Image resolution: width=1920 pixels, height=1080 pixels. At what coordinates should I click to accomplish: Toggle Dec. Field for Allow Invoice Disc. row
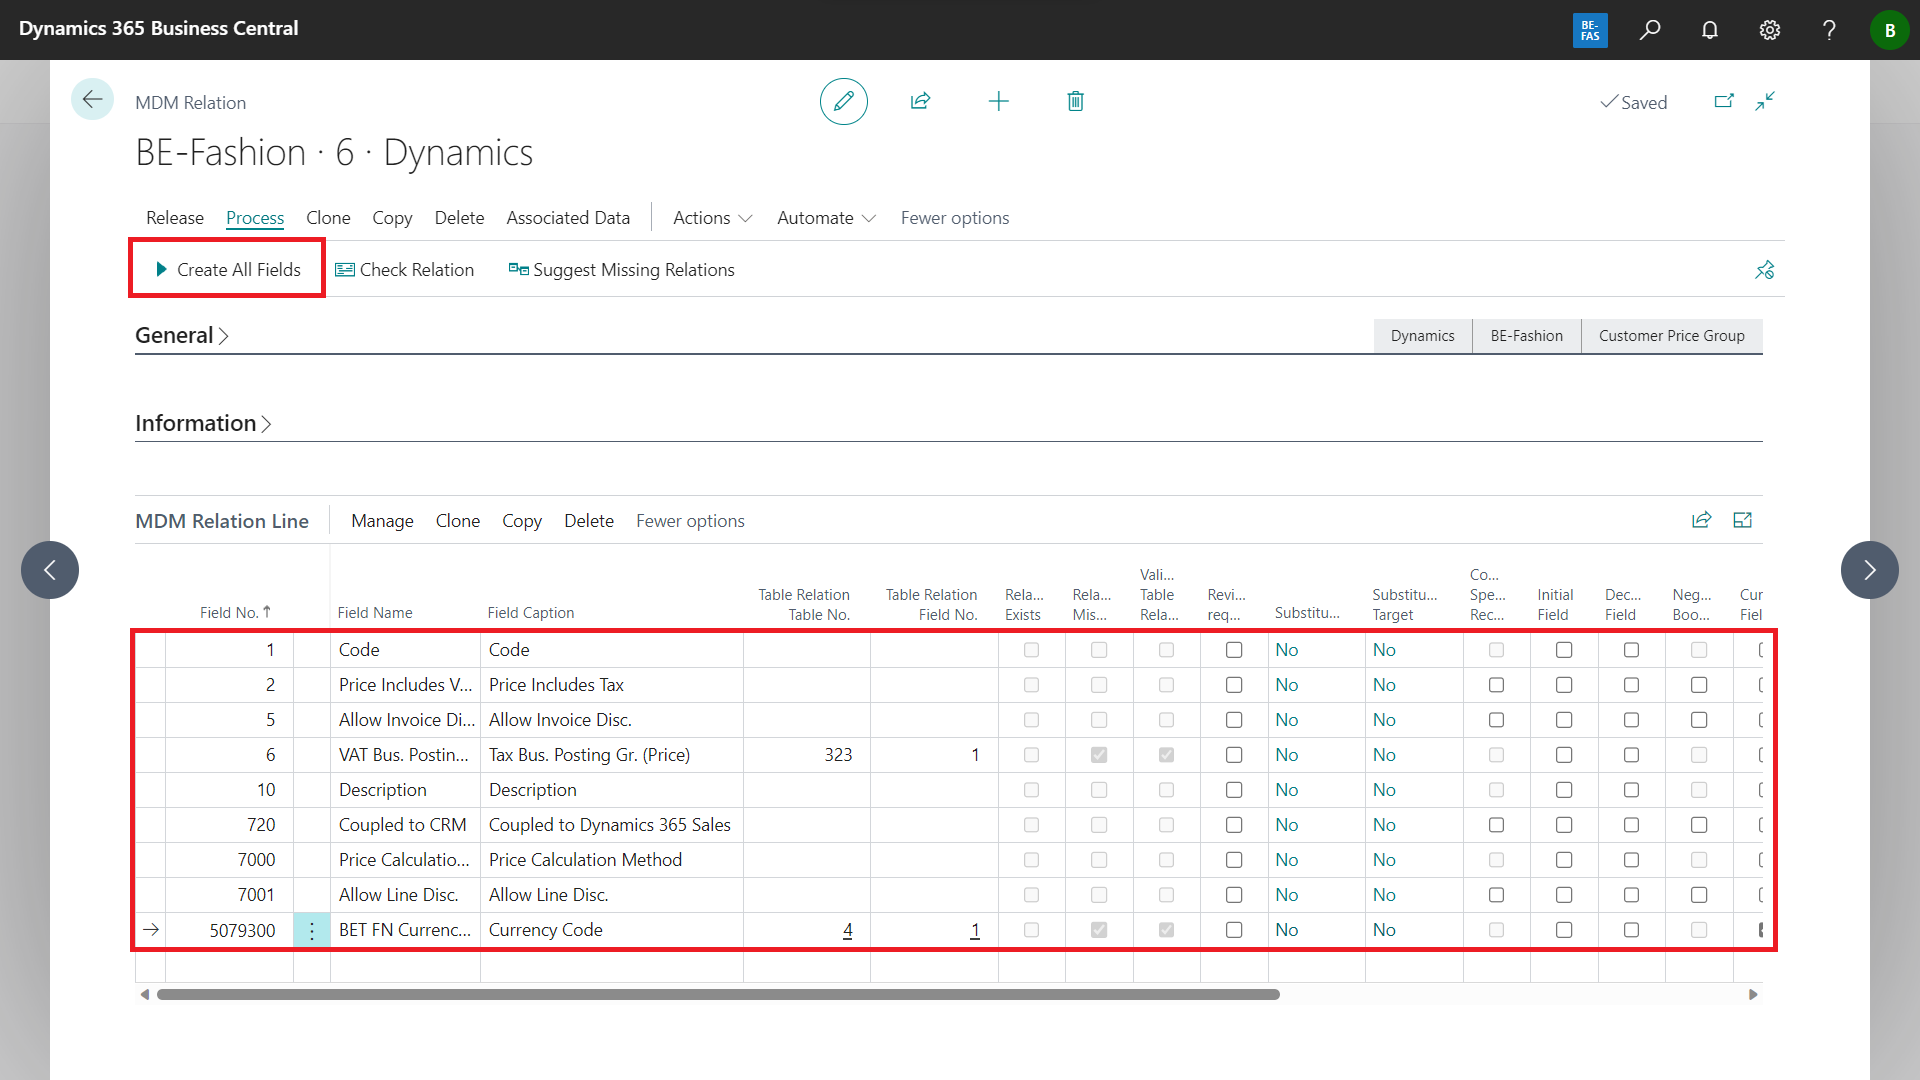pos(1631,720)
